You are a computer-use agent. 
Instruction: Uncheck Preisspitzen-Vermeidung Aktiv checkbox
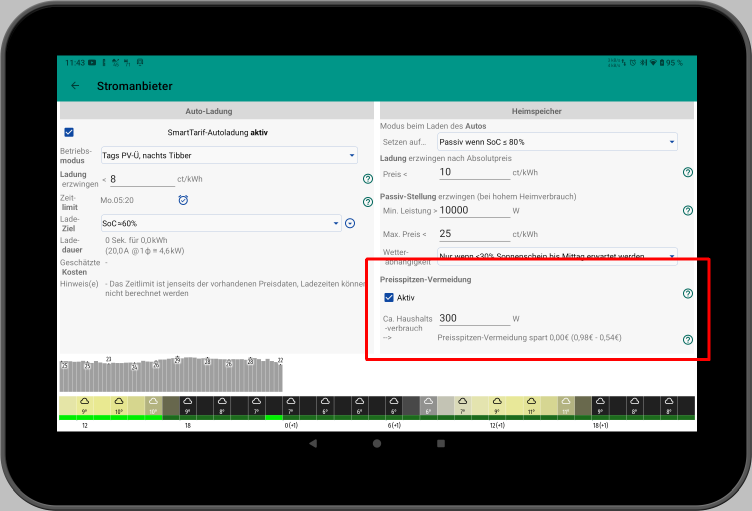click(389, 297)
